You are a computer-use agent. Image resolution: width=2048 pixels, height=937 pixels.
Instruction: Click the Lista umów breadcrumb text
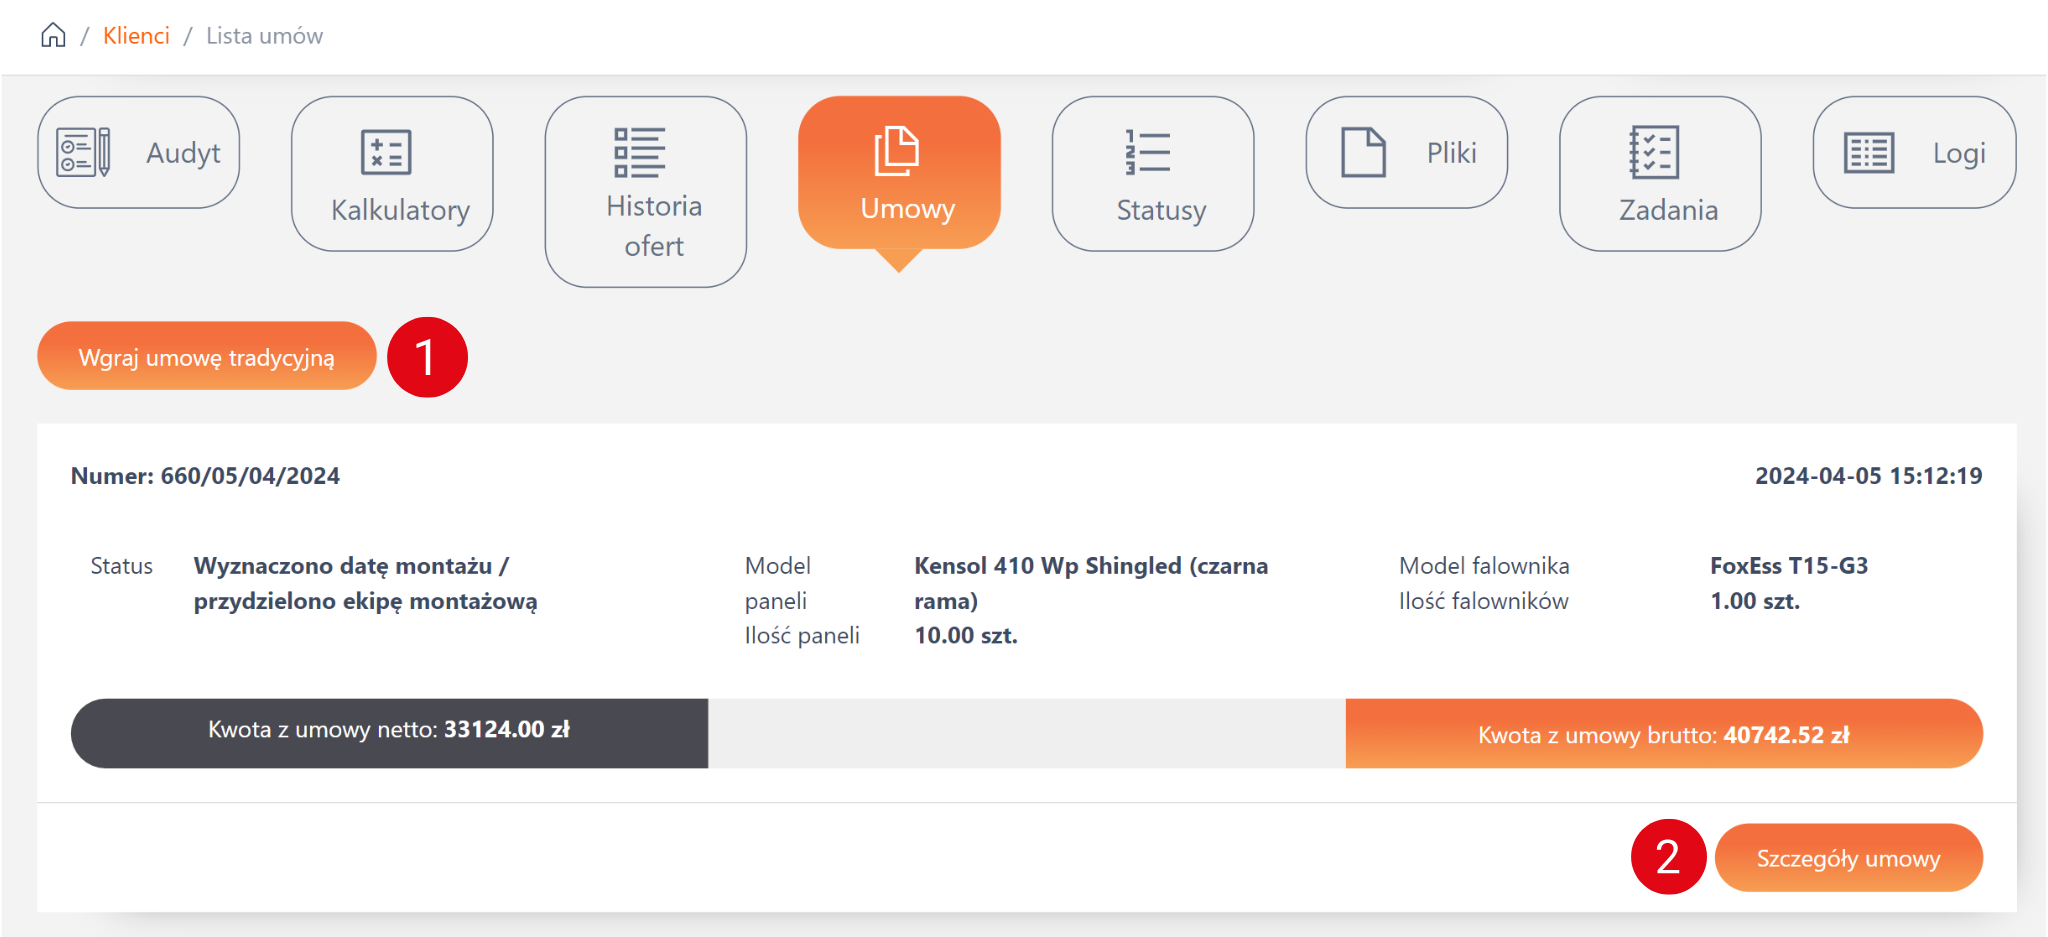coord(264,36)
